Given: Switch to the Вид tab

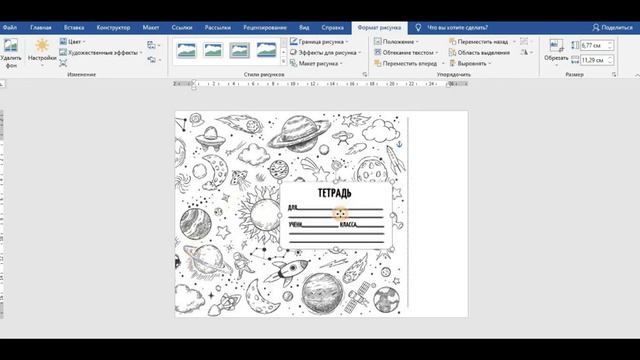Looking at the screenshot, I should coord(304,28).
